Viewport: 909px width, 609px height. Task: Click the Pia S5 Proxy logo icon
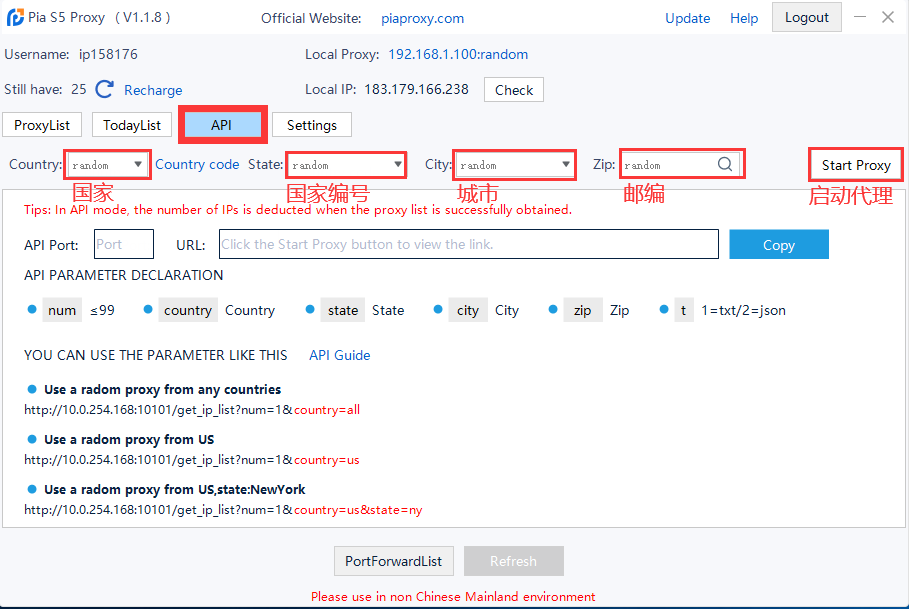click(14, 17)
